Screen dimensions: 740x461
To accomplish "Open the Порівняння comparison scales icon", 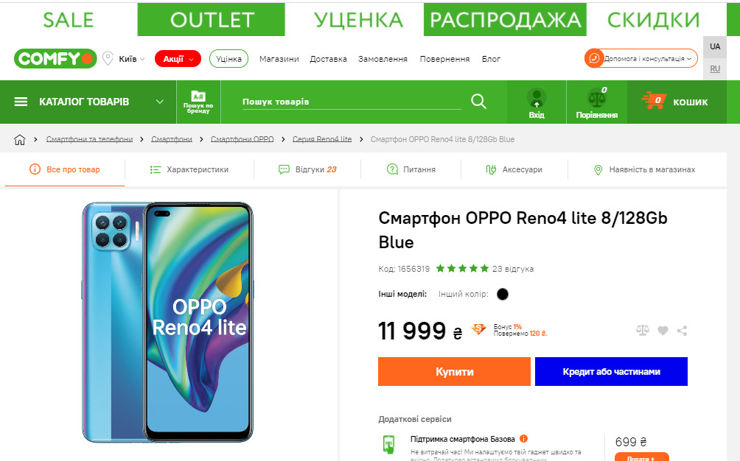I will [x=597, y=102].
